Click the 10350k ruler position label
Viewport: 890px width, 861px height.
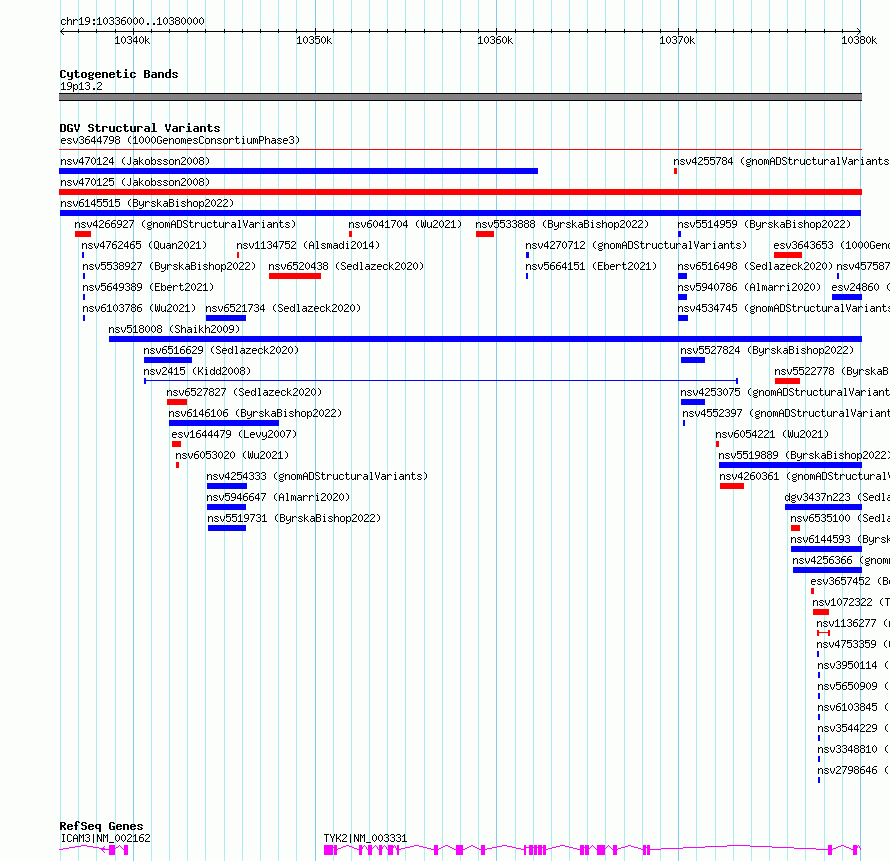314,40
